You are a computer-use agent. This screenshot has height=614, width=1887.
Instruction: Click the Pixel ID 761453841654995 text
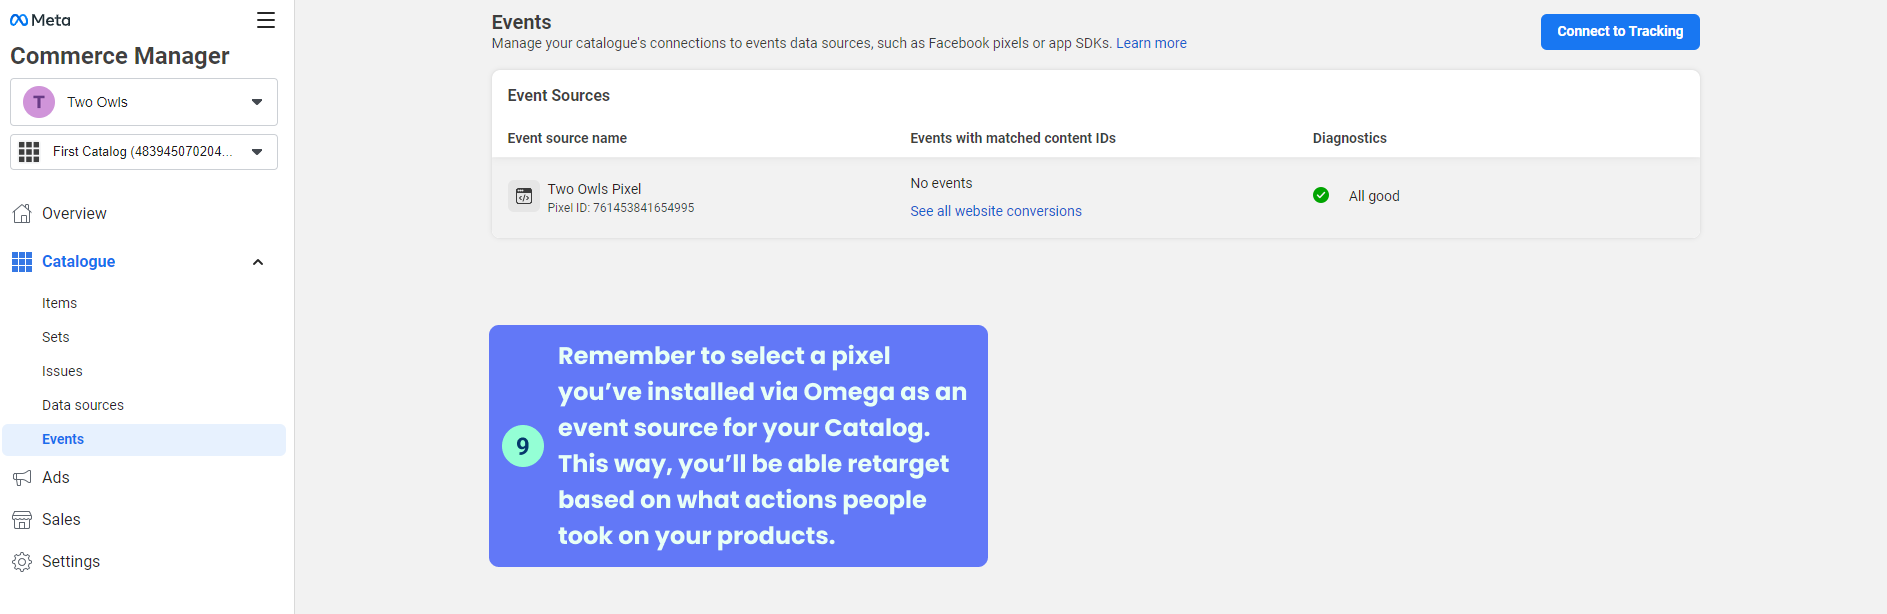(x=621, y=208)
